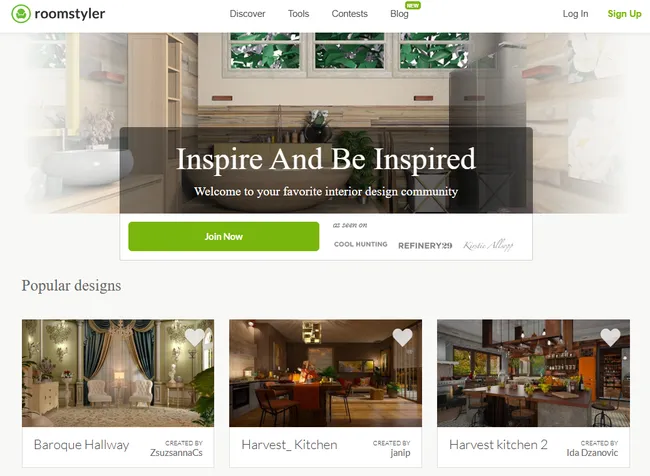
Task: Click the Kirstie Allsopp signature logo
Action: click(x=488, y=245)
